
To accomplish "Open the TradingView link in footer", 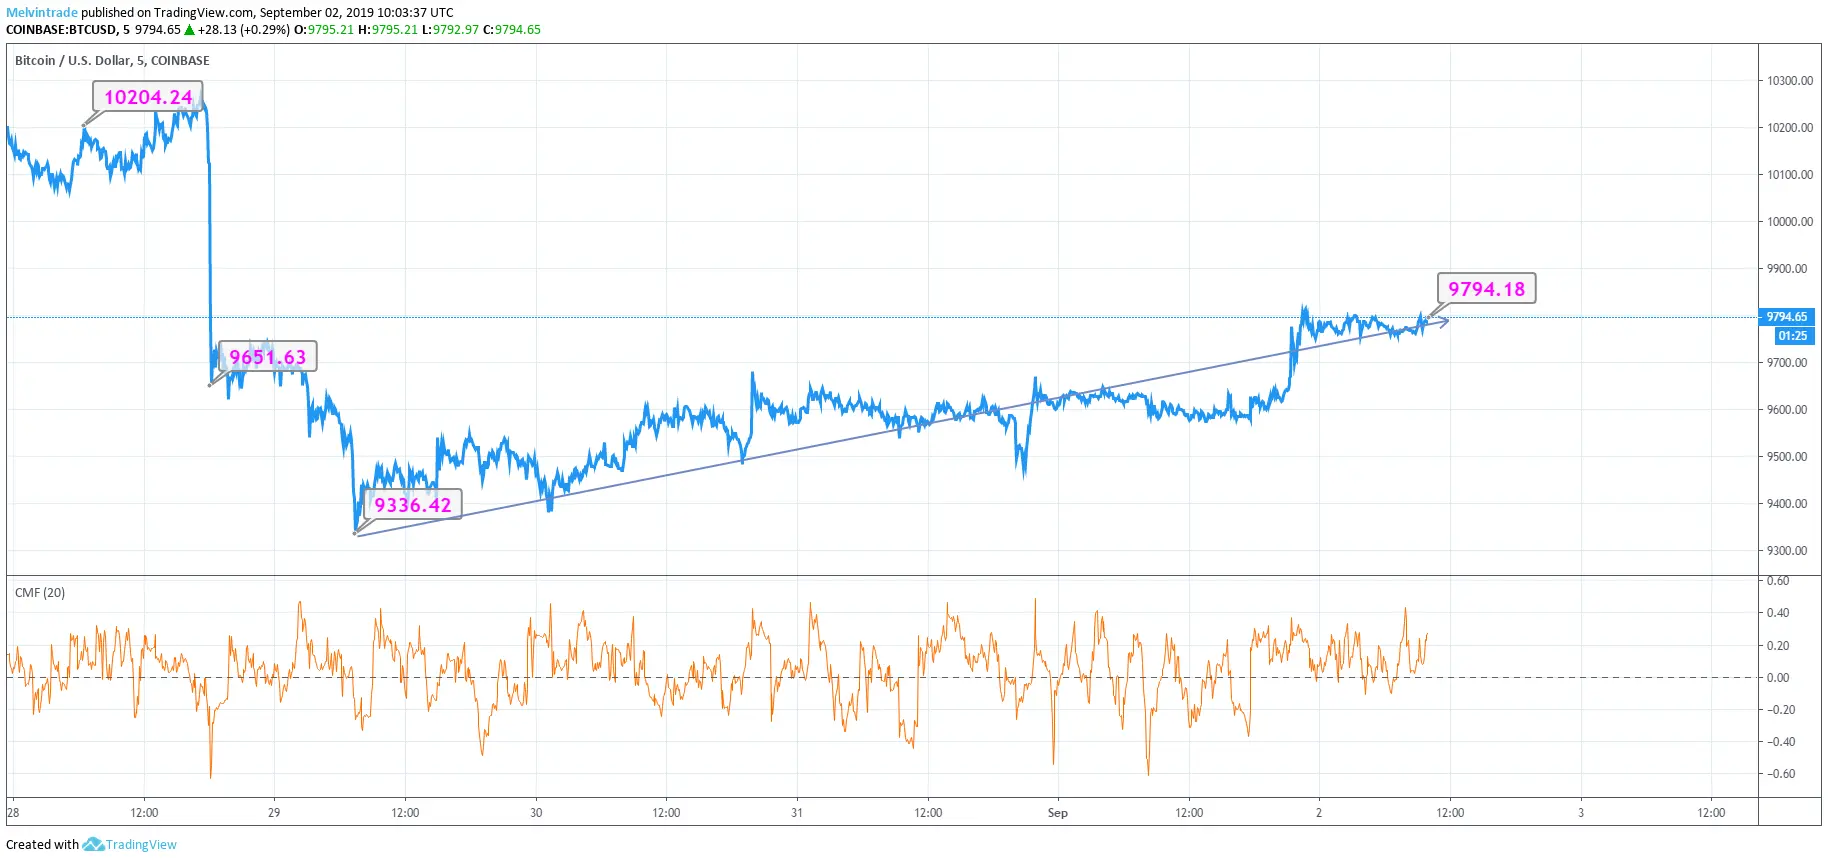I will click(x=141, y=845).
